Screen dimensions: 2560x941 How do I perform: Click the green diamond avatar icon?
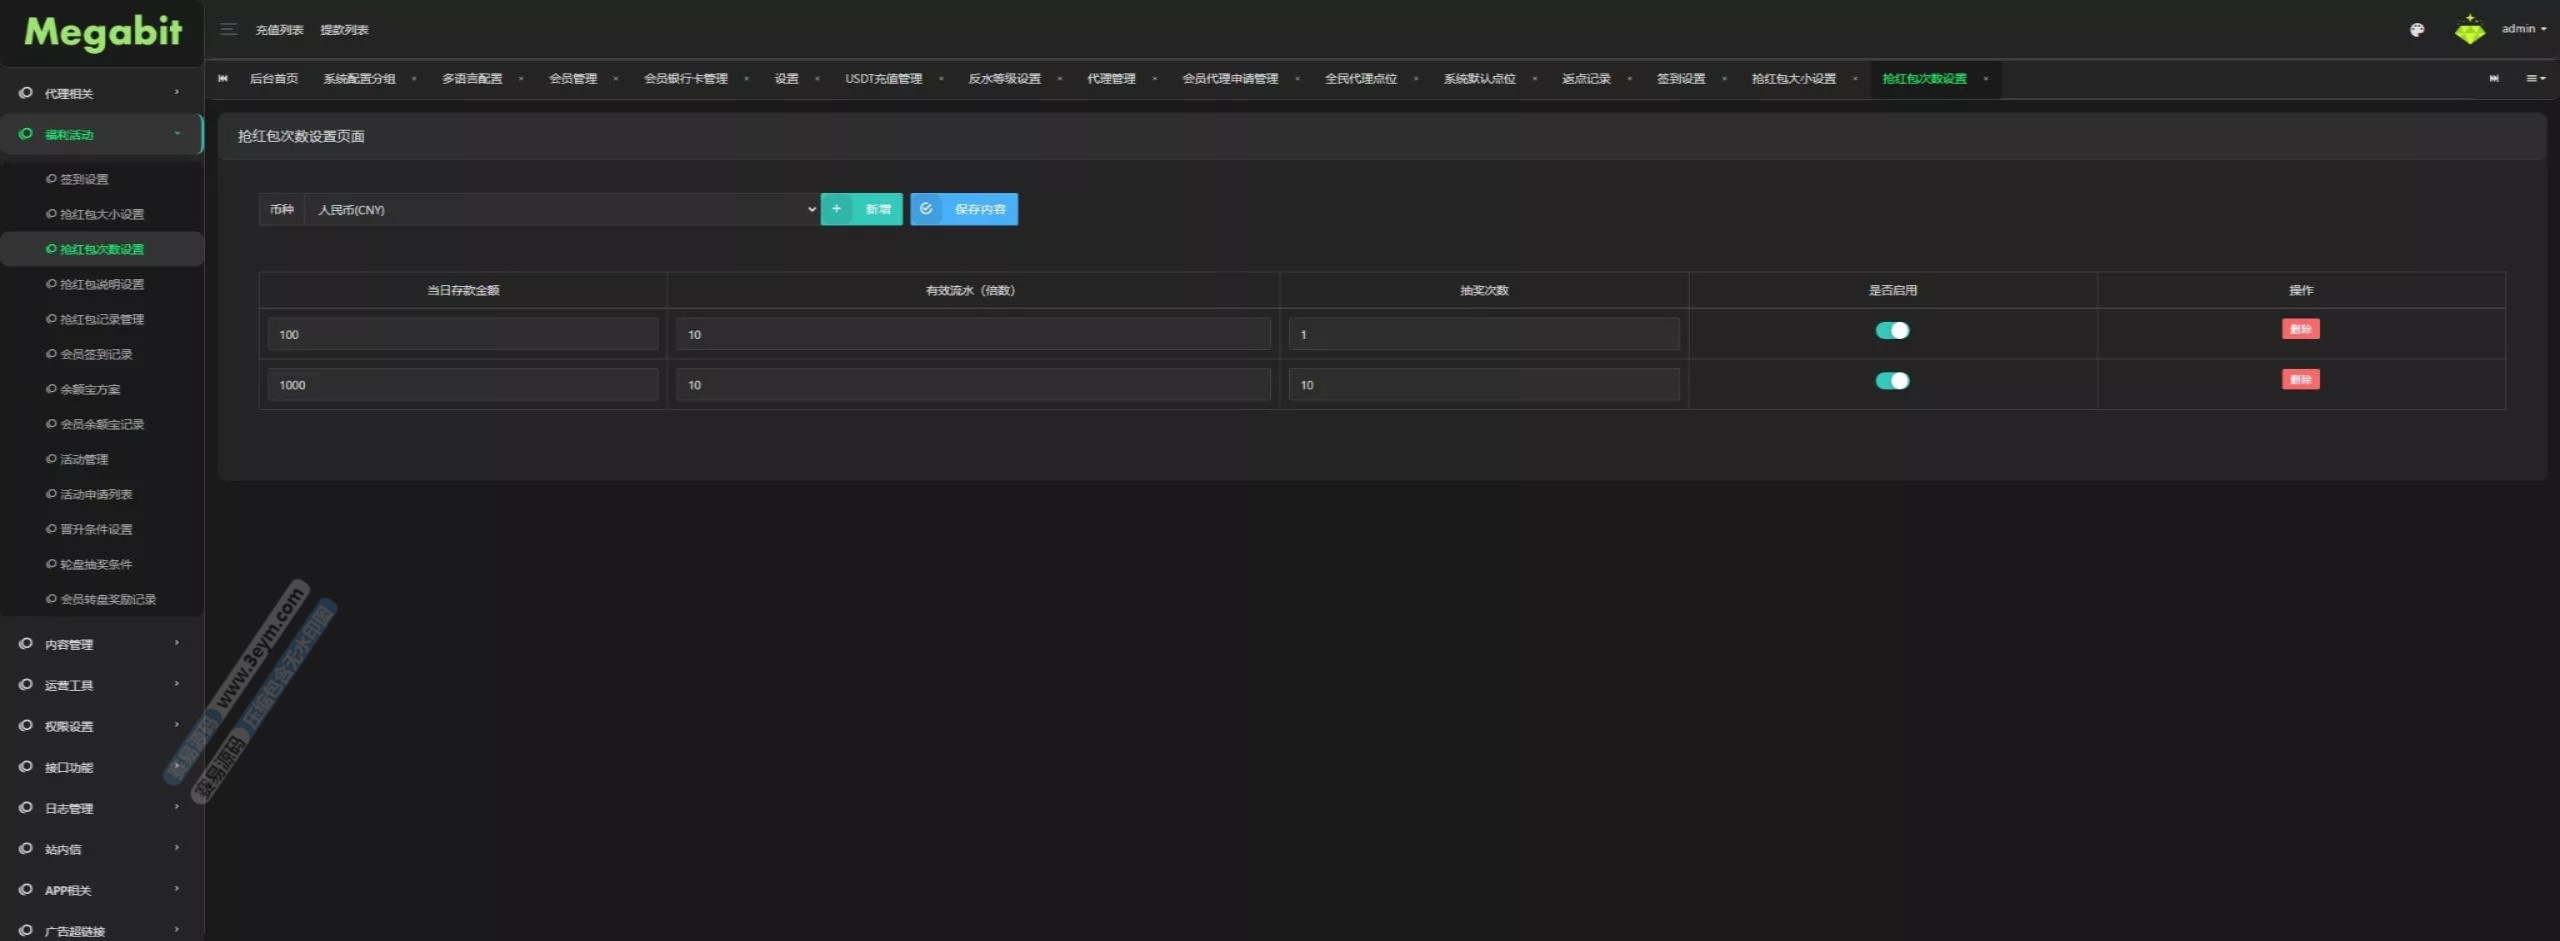2469,30
